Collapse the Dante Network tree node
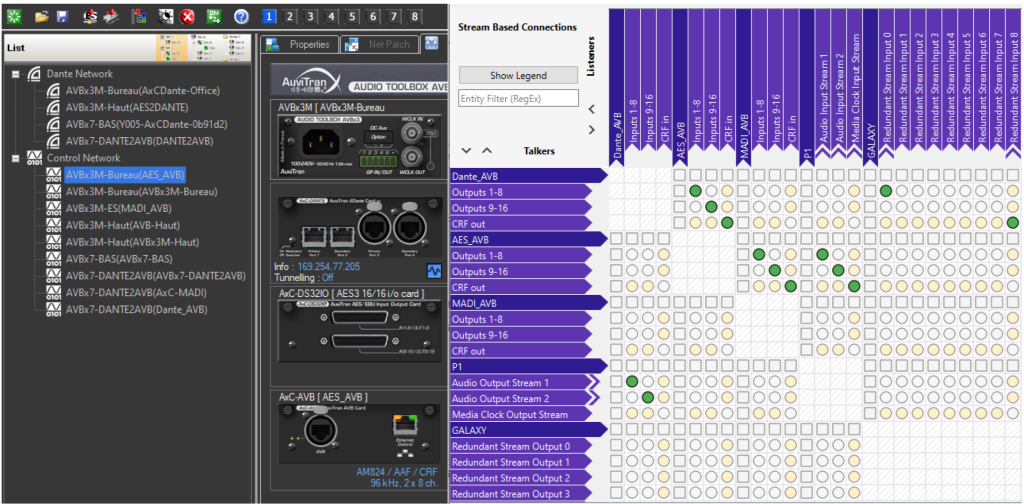 pyautogui.click(x=16, y=74)
